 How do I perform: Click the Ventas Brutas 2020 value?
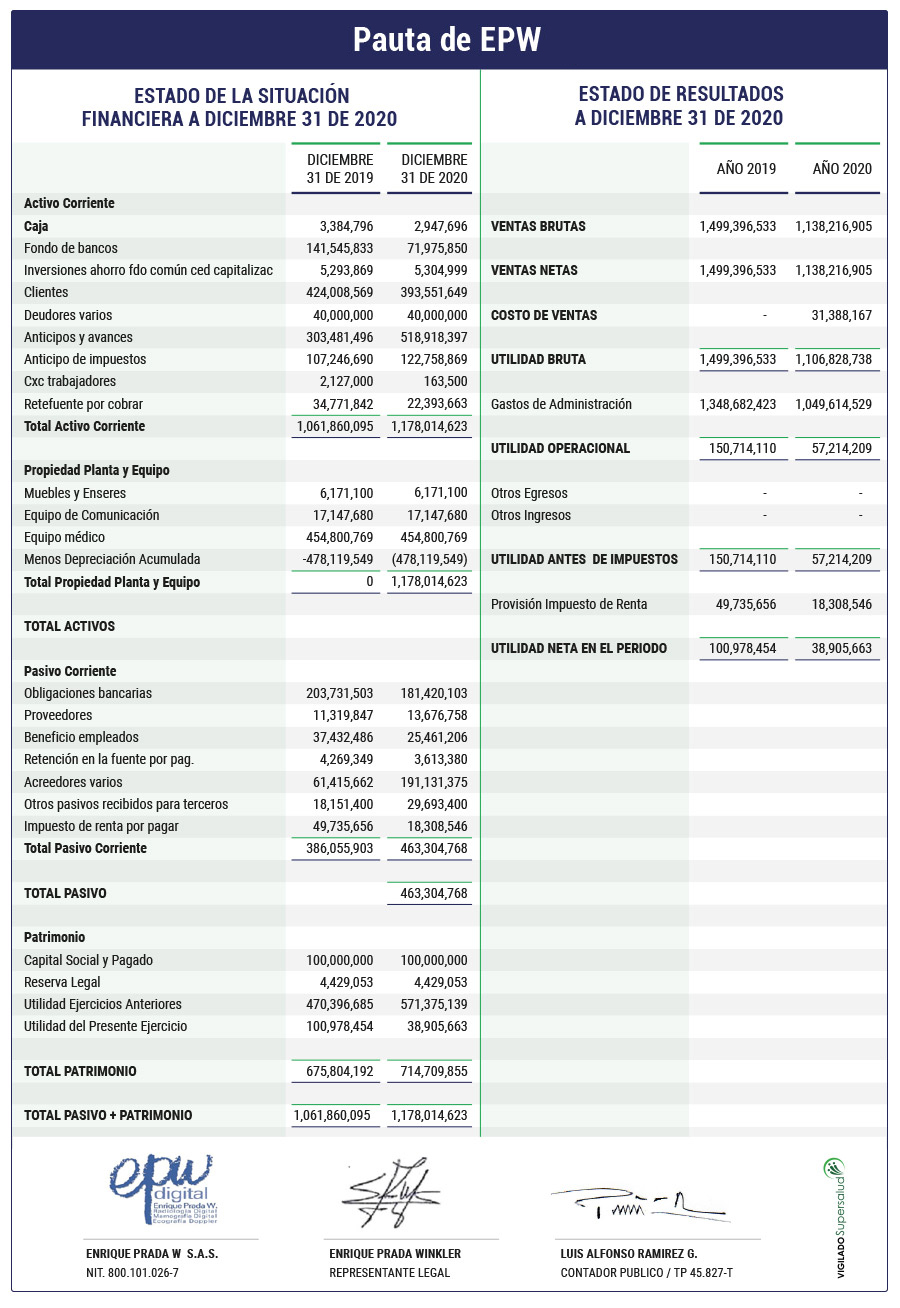(x=834, y=227)
